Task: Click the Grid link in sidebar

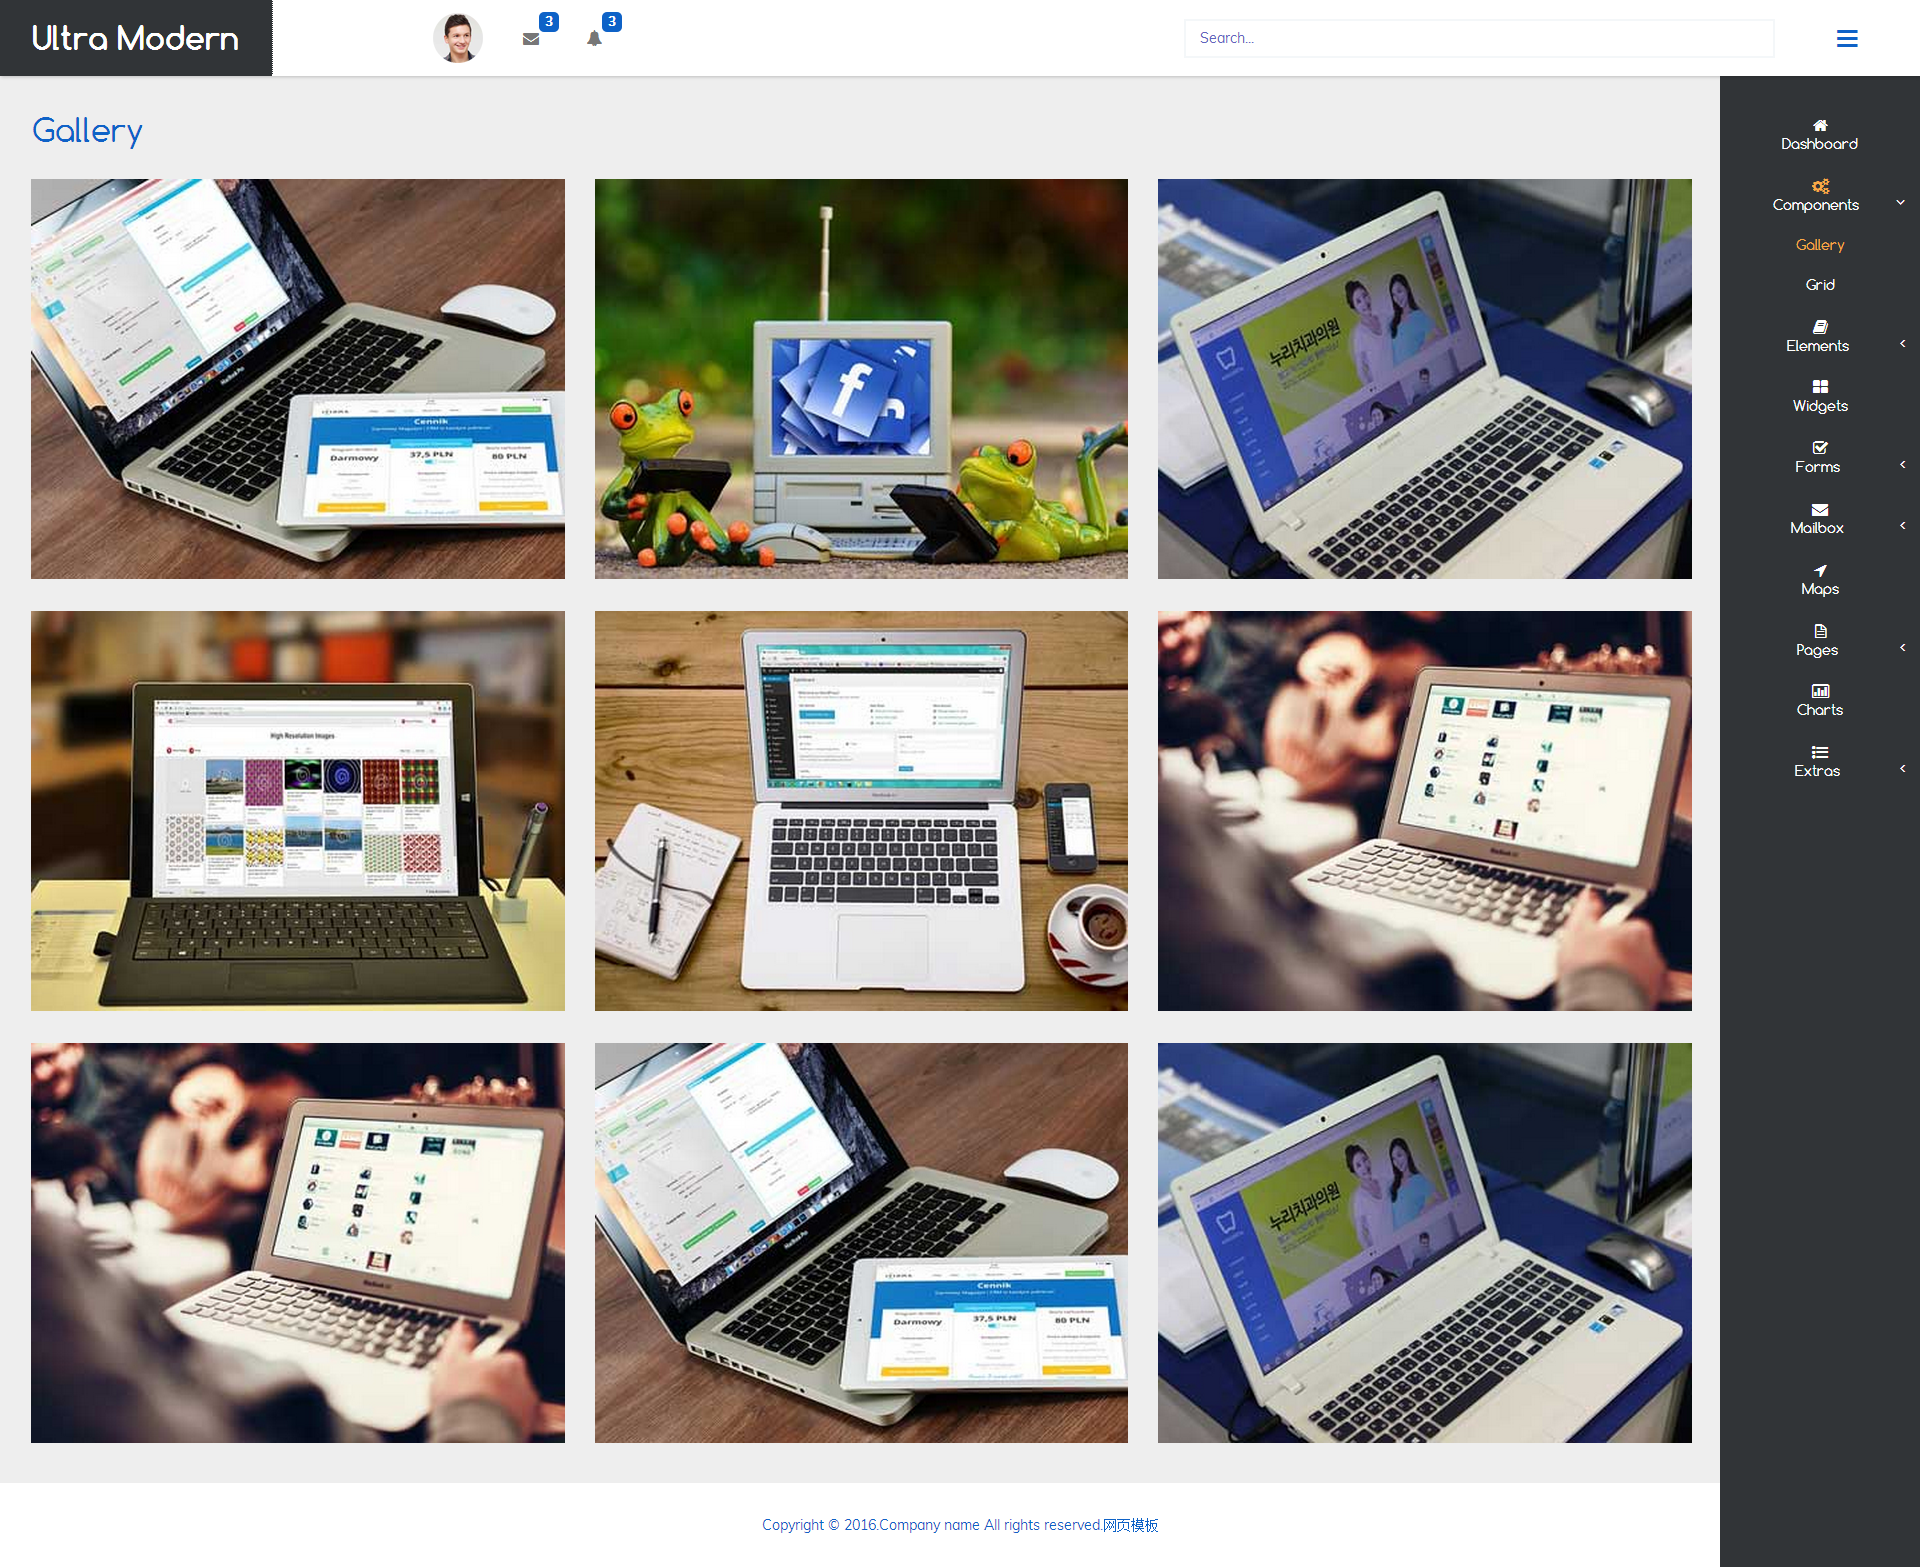Action: point(1818,282)
